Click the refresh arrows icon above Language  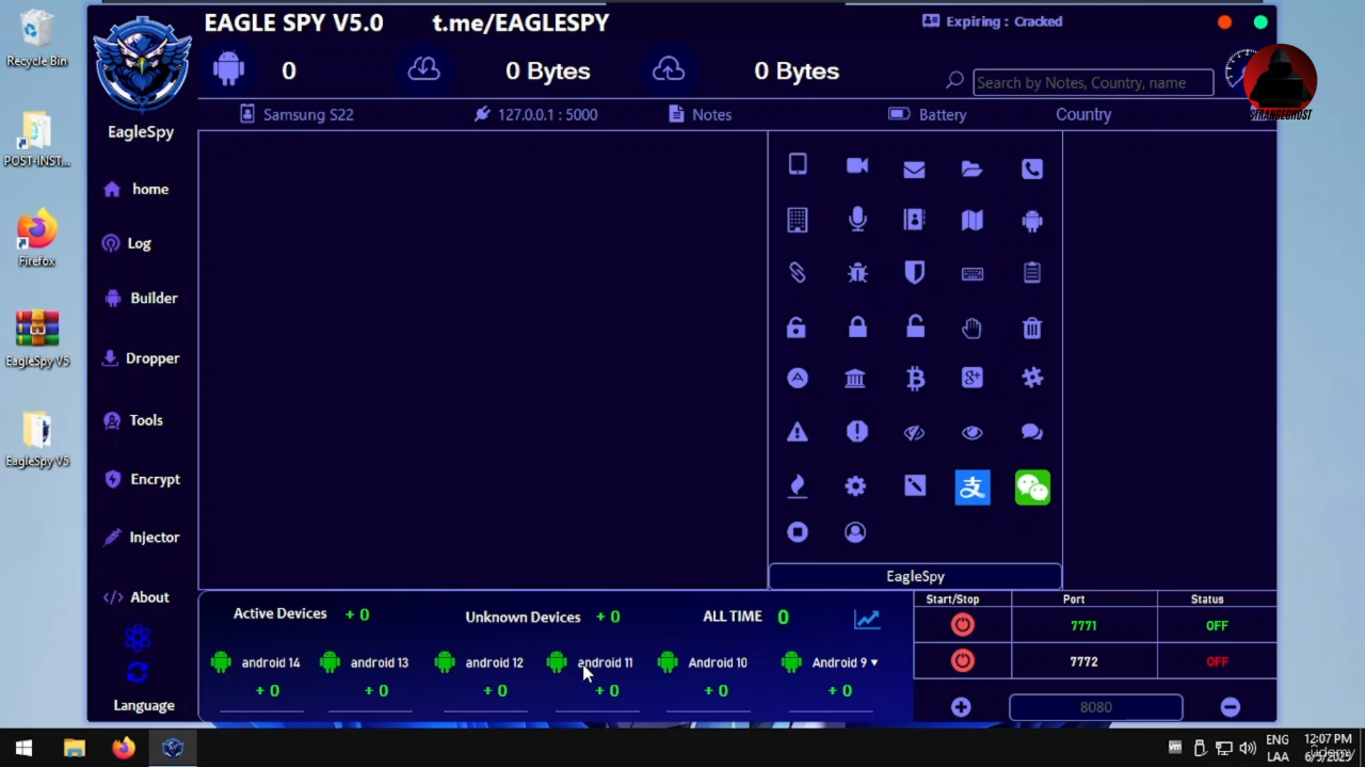tap(138, 673)
